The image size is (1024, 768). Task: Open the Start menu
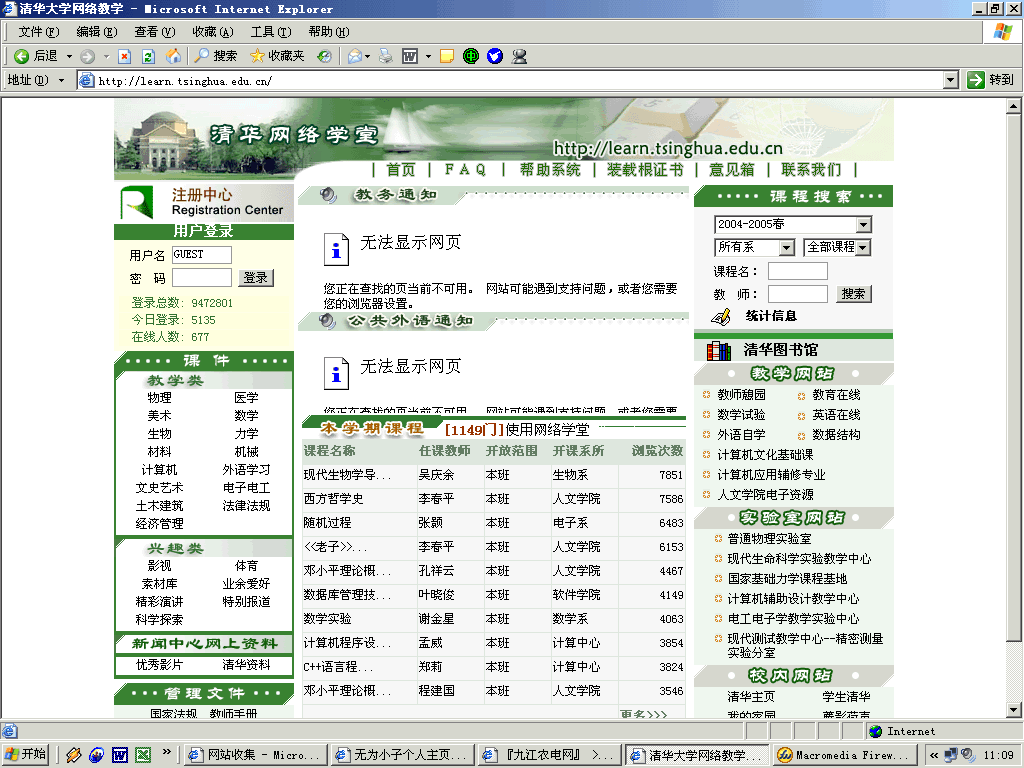point(26,755)
